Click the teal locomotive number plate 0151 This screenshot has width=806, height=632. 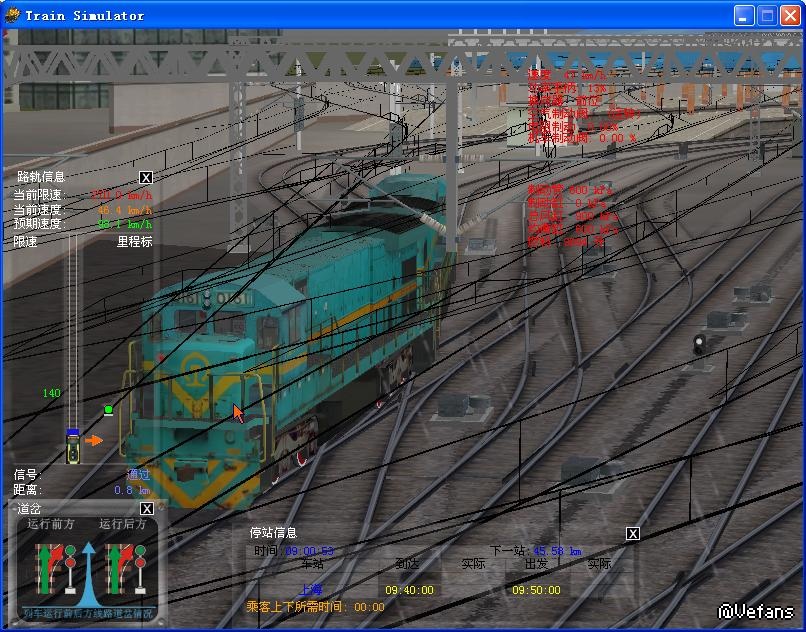[x=235, y=298]
